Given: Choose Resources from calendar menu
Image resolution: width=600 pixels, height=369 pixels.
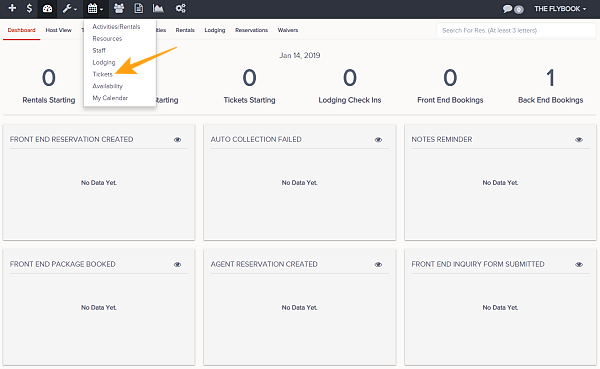Looking at the screenshot, I should (107, 39).
